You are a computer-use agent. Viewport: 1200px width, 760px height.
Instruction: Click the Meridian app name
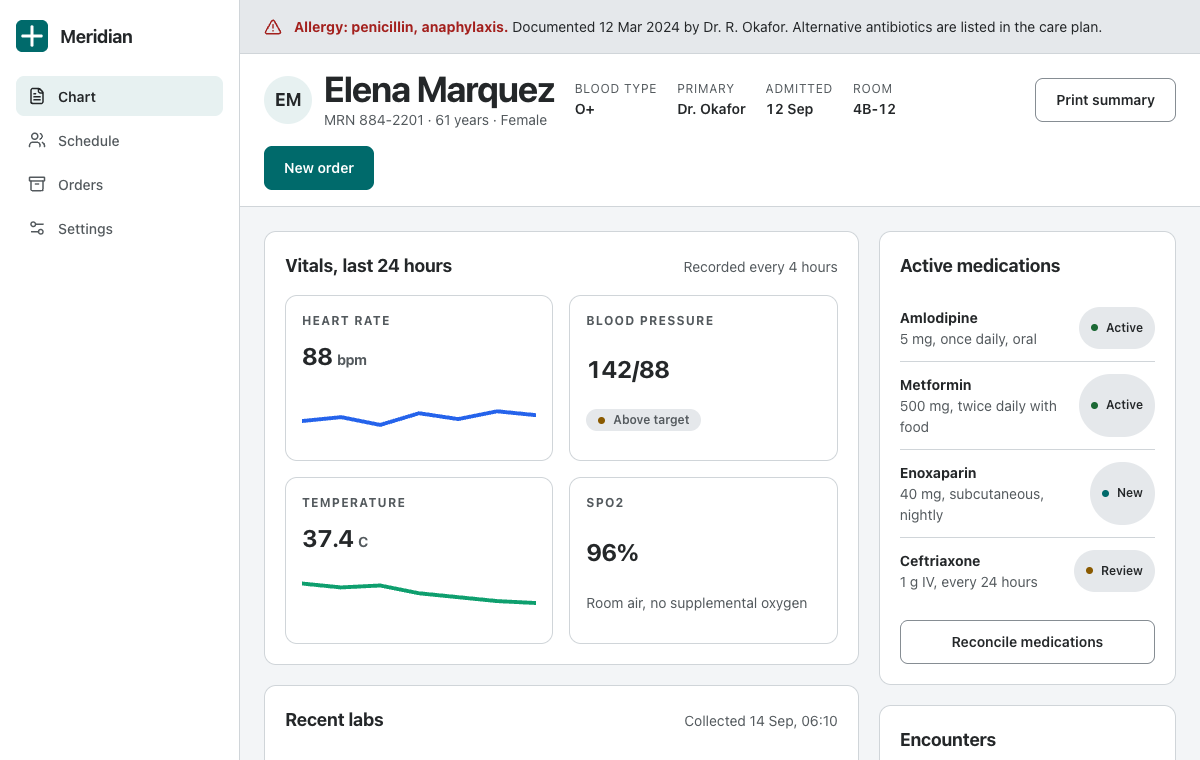96,37
